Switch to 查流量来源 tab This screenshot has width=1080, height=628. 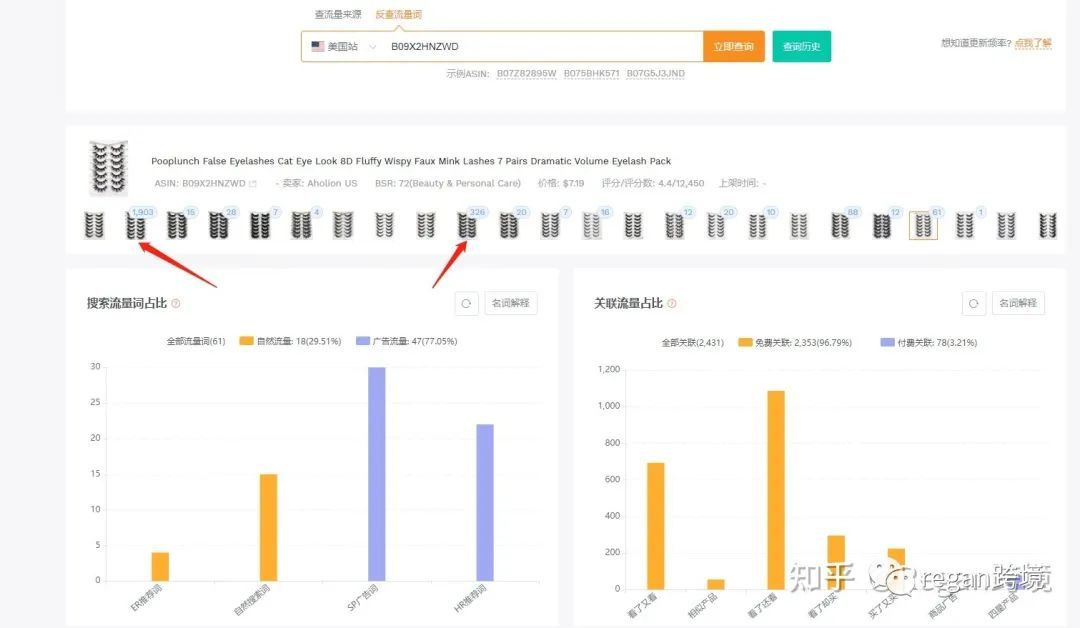point(338,14)
